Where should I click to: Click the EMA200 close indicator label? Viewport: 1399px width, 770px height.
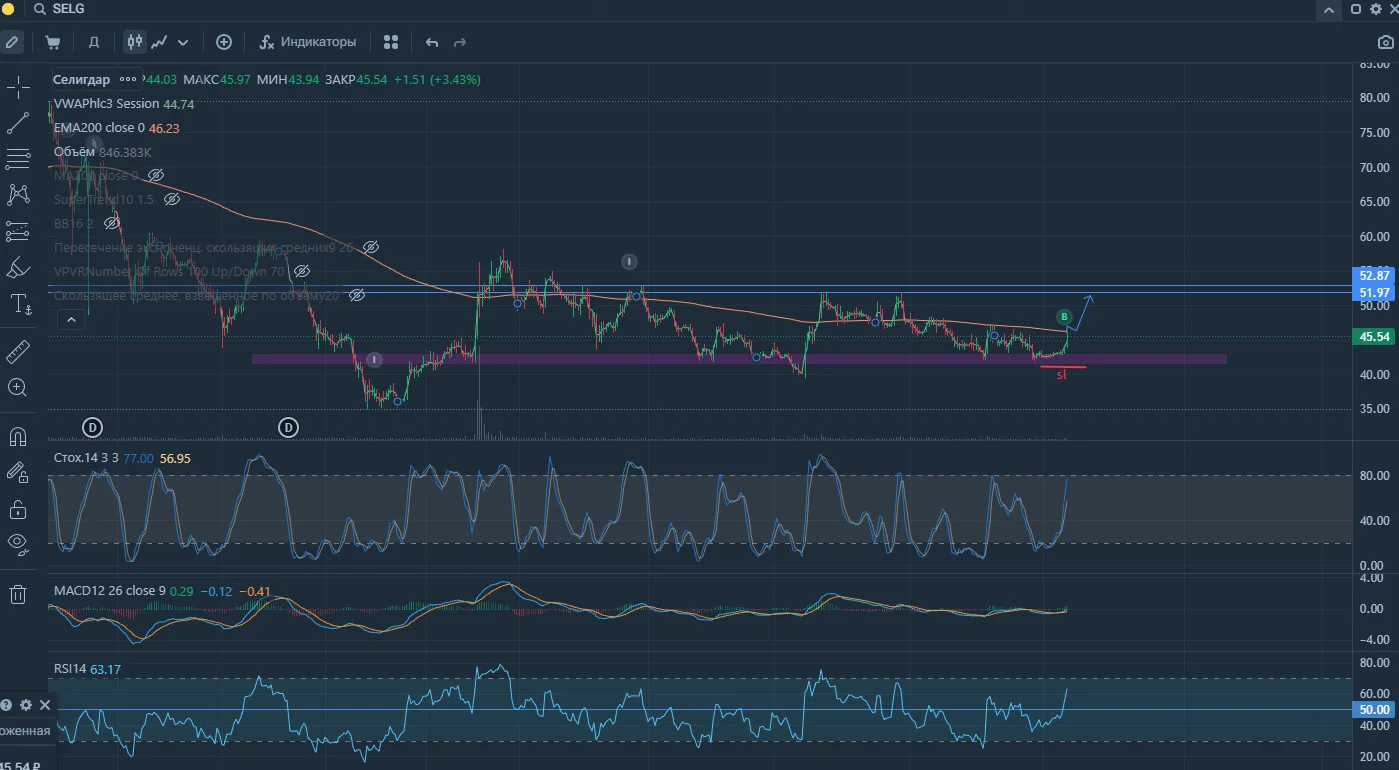99,128
